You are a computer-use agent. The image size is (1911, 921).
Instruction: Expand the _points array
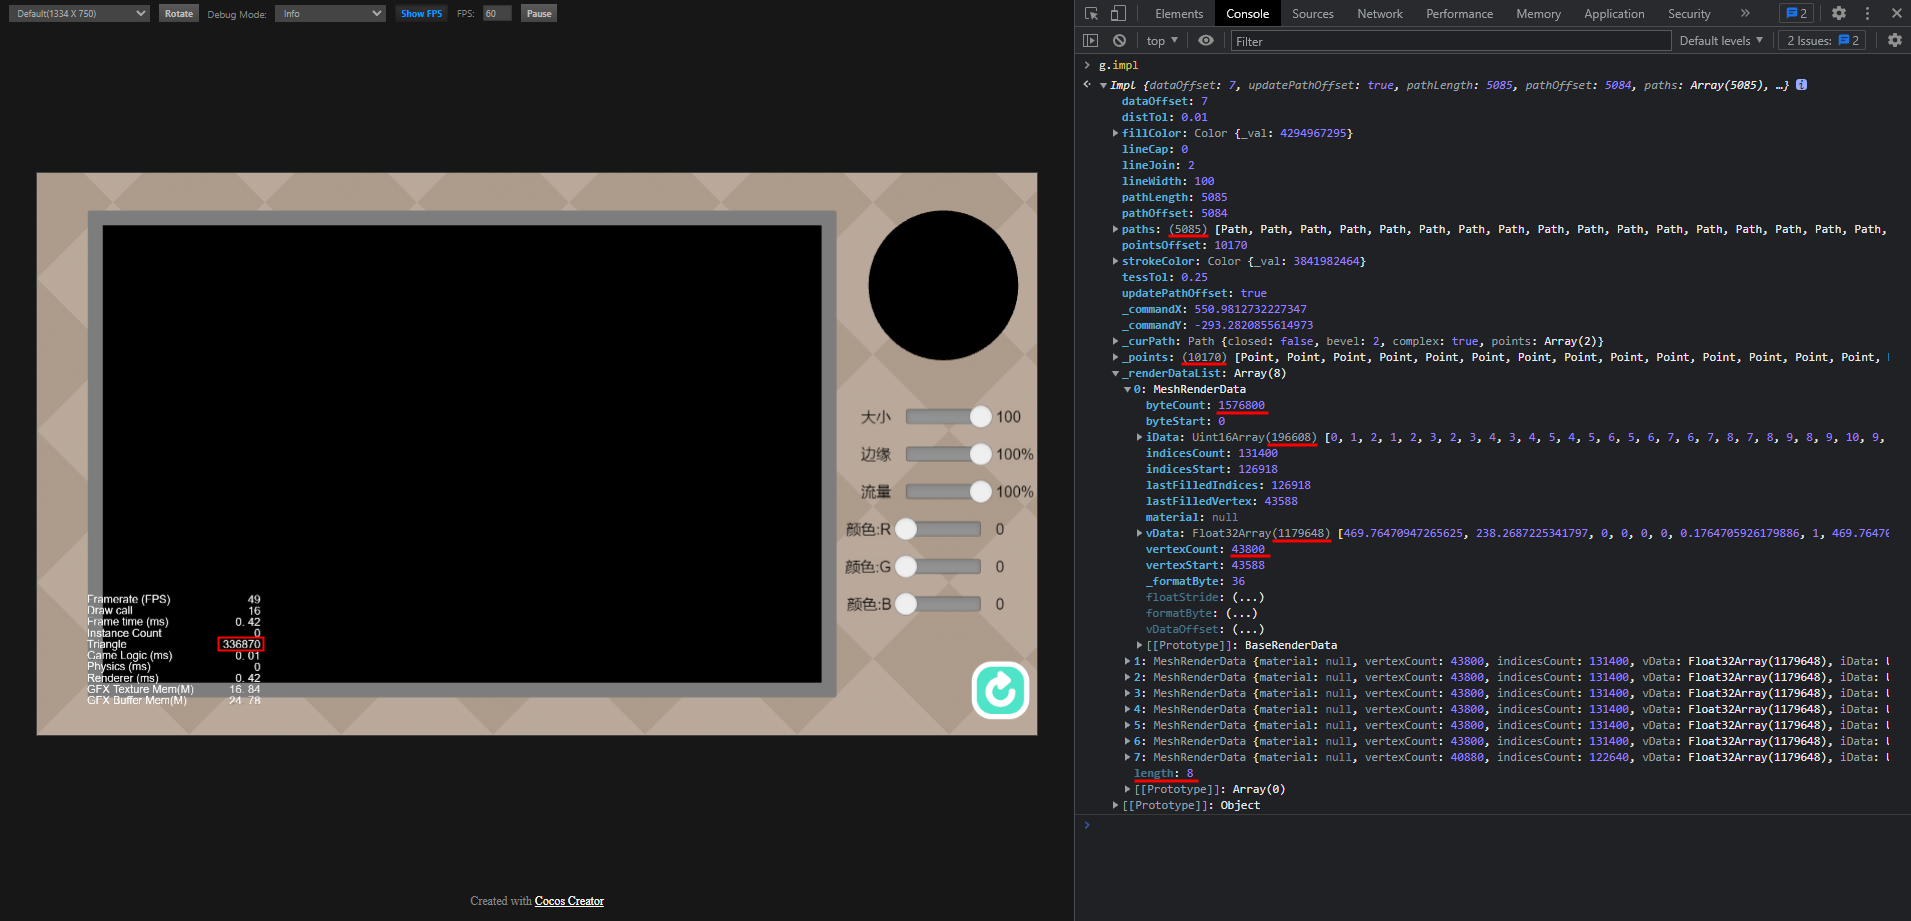(x=1115, y=357)
